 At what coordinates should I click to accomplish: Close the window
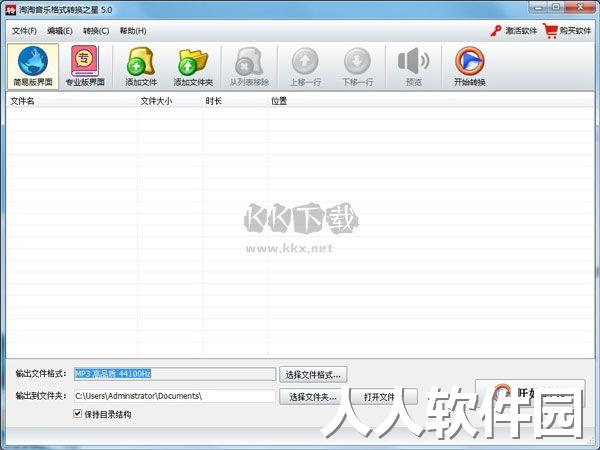pyautogui.click(x=580, y=7)
